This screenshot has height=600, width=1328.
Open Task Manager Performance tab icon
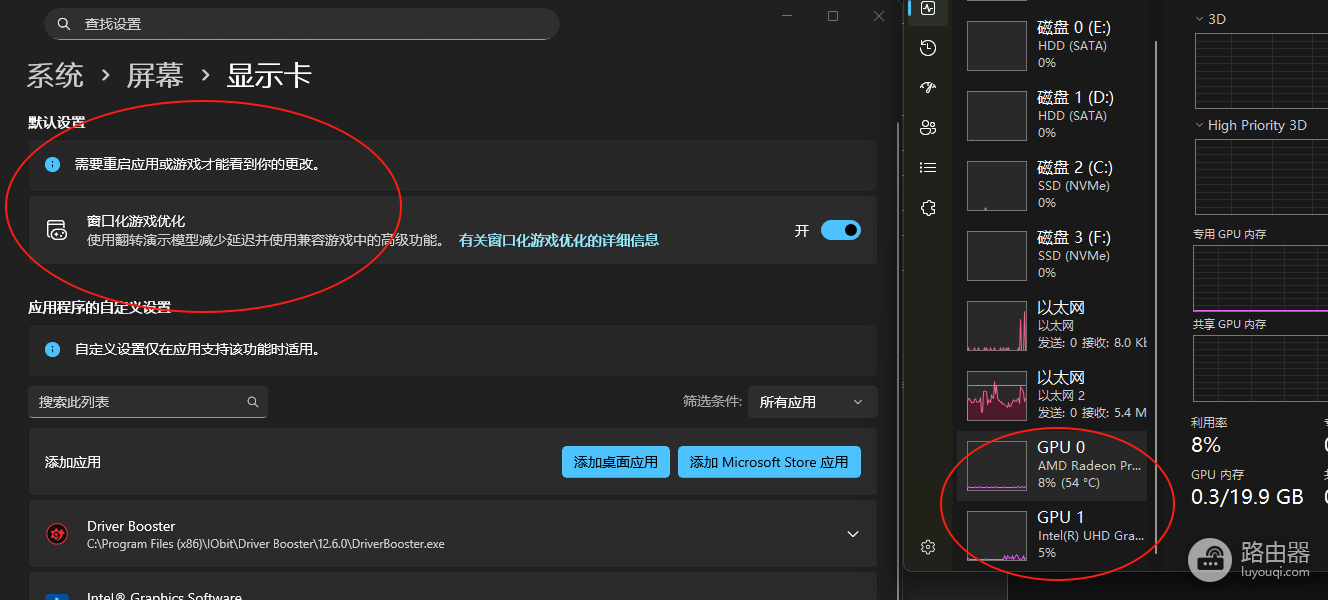(x=928, y=8)
